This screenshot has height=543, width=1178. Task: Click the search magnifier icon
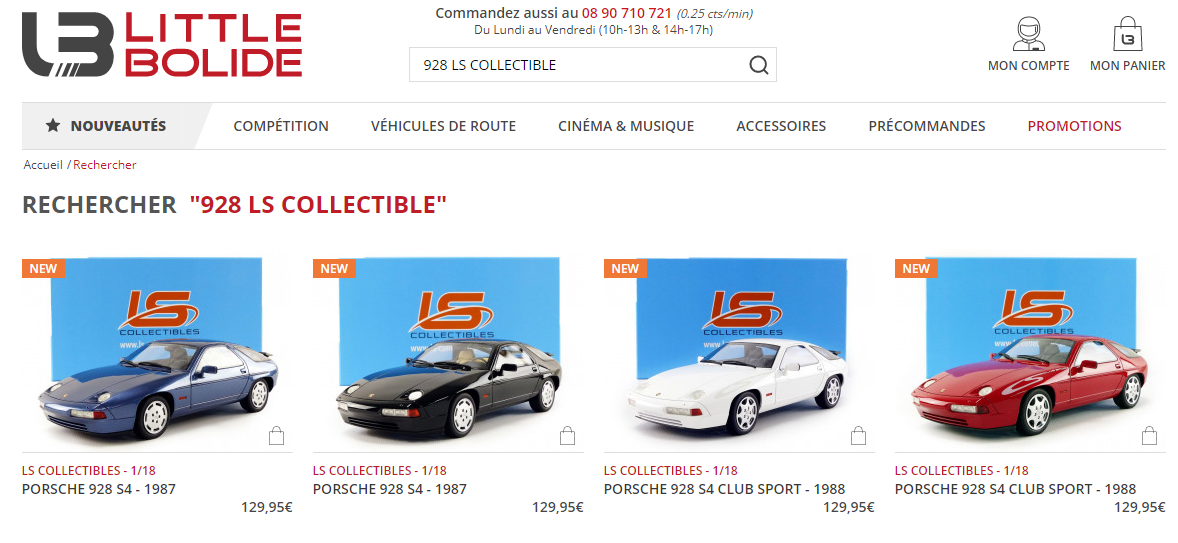[759, 65]
